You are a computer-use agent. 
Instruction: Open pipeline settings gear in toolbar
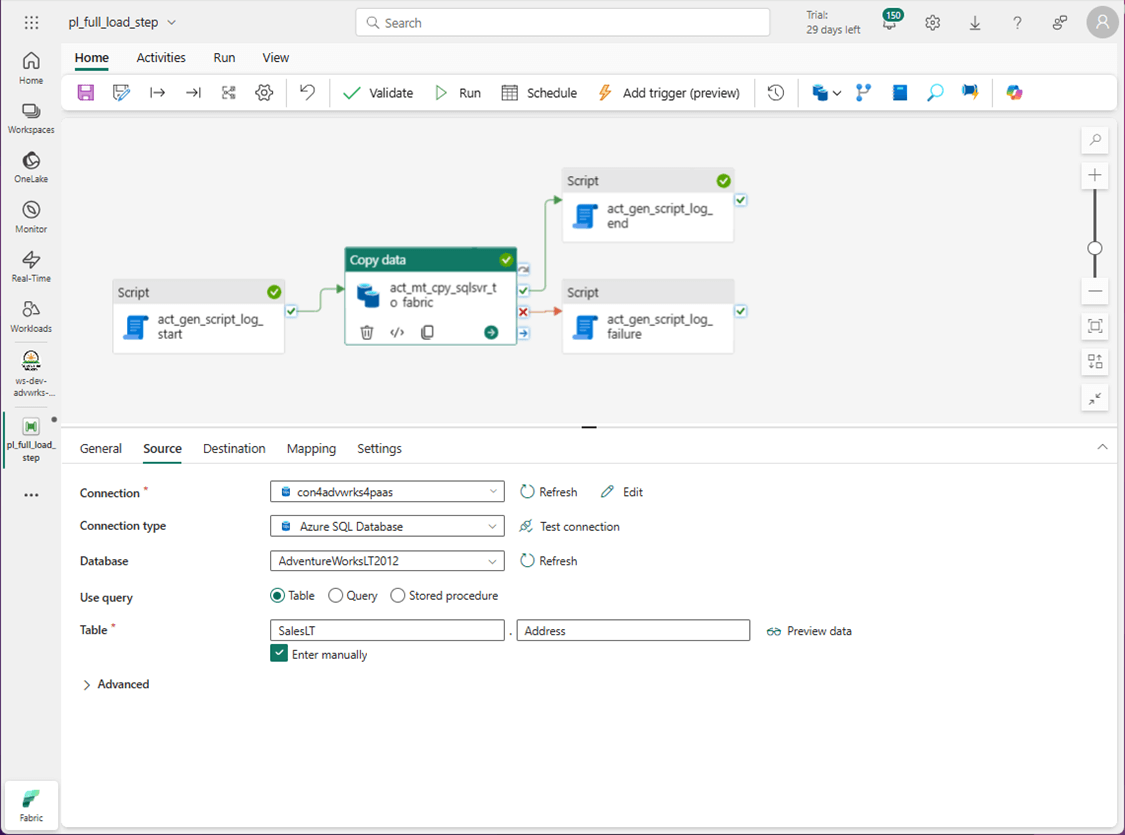click(x=264, y=93)
